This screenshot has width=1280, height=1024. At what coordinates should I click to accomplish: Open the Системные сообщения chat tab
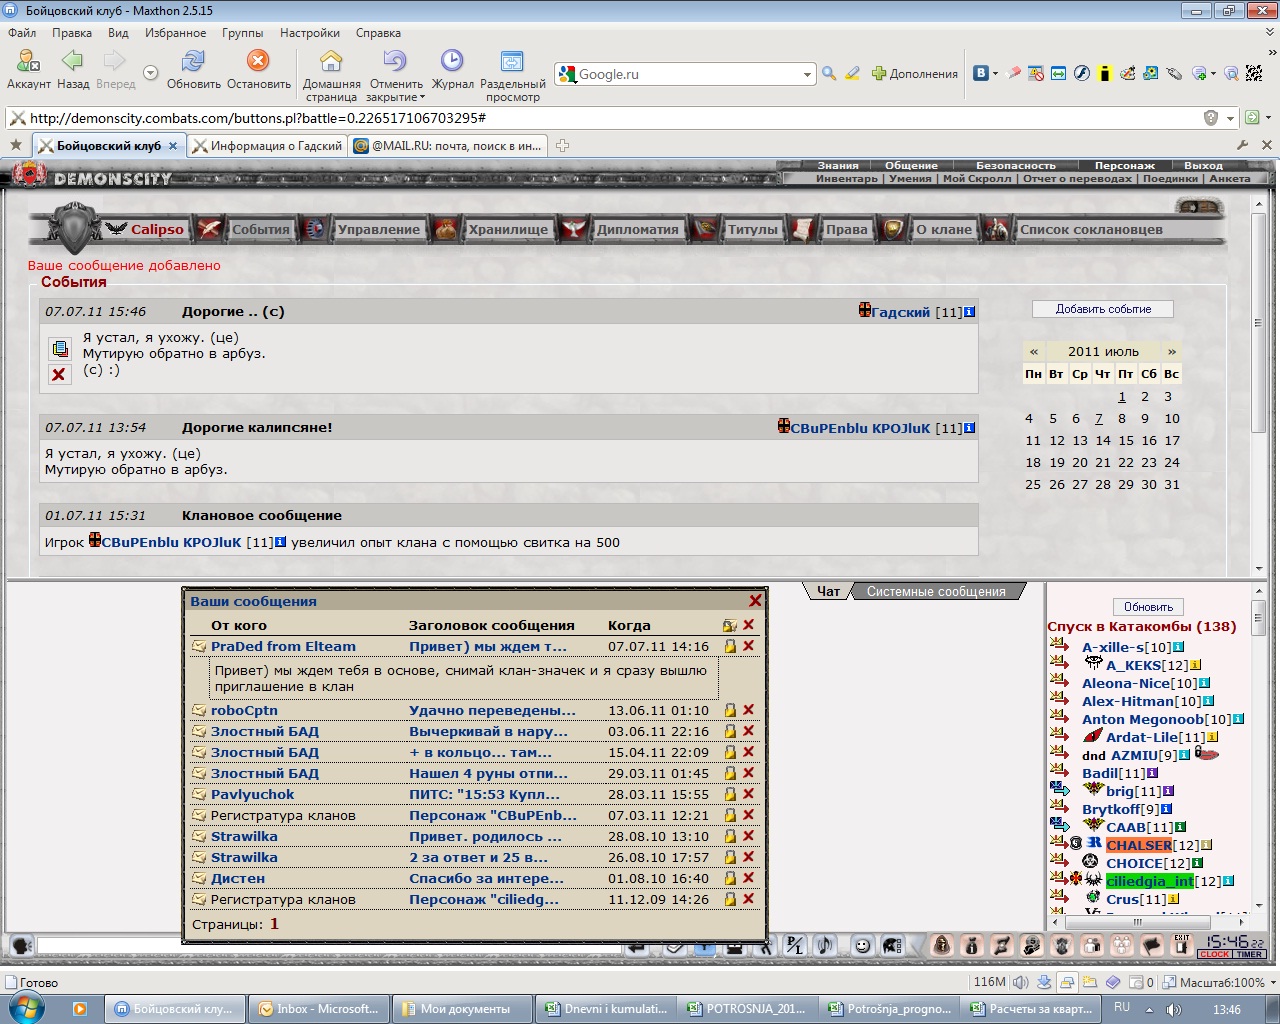point(936,591)
